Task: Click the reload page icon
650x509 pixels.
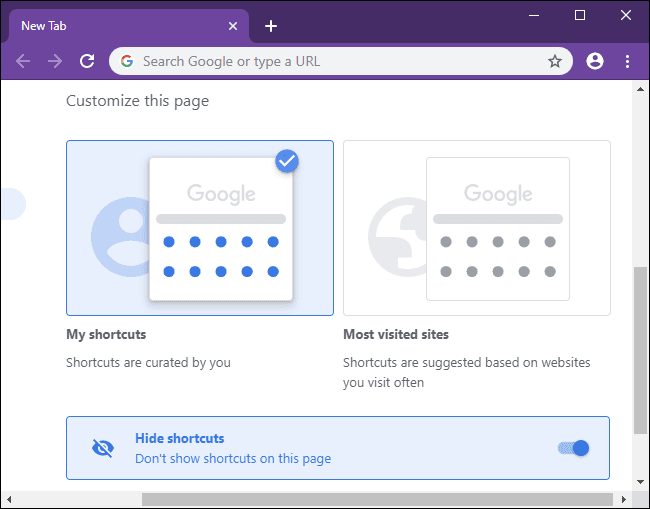Action: (87, 61)
